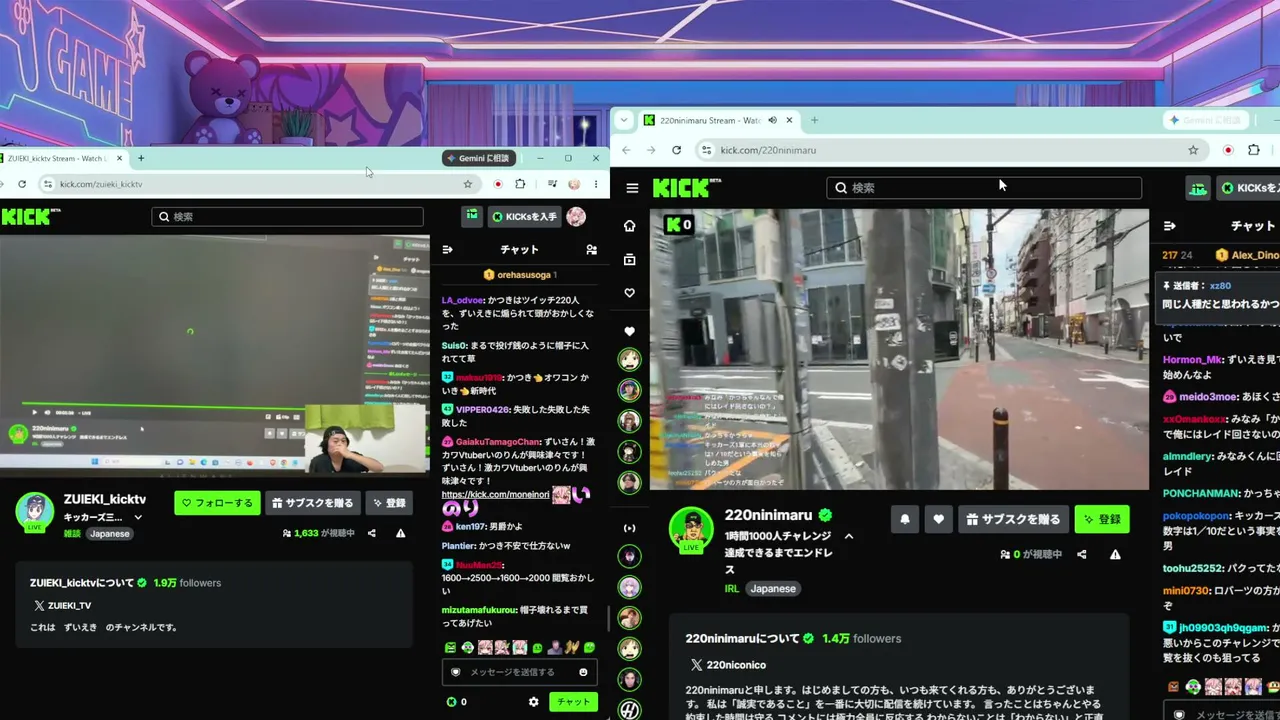Expand the ZUIEKI_kicktv stream title chevron

tap(138, 517)
